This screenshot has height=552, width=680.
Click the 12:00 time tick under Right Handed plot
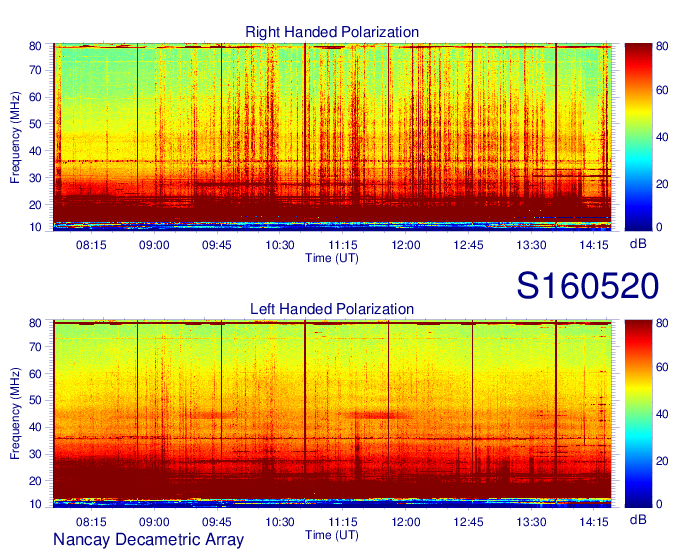(x=405, y=245)
